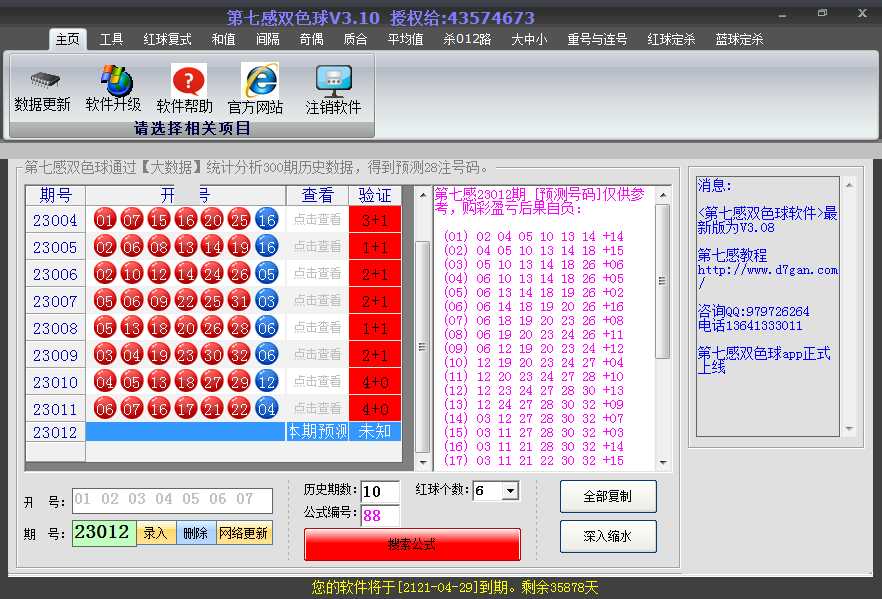Open the 软件帮助 question mark icon

[188, 80]
